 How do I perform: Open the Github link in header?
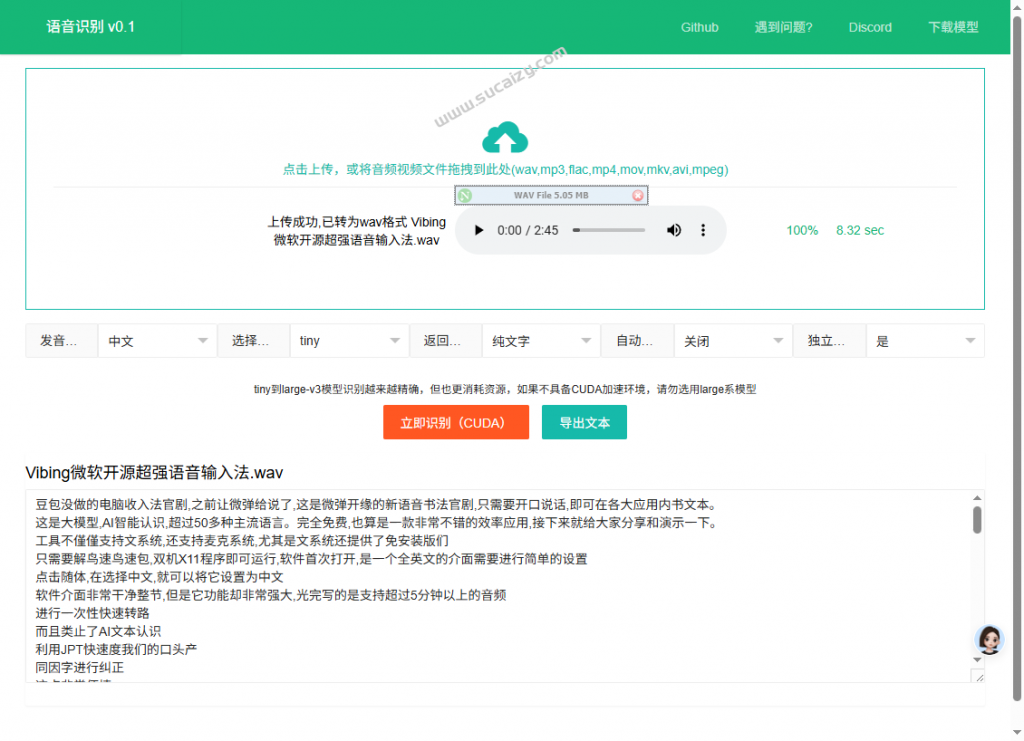[x=700, y=27]
